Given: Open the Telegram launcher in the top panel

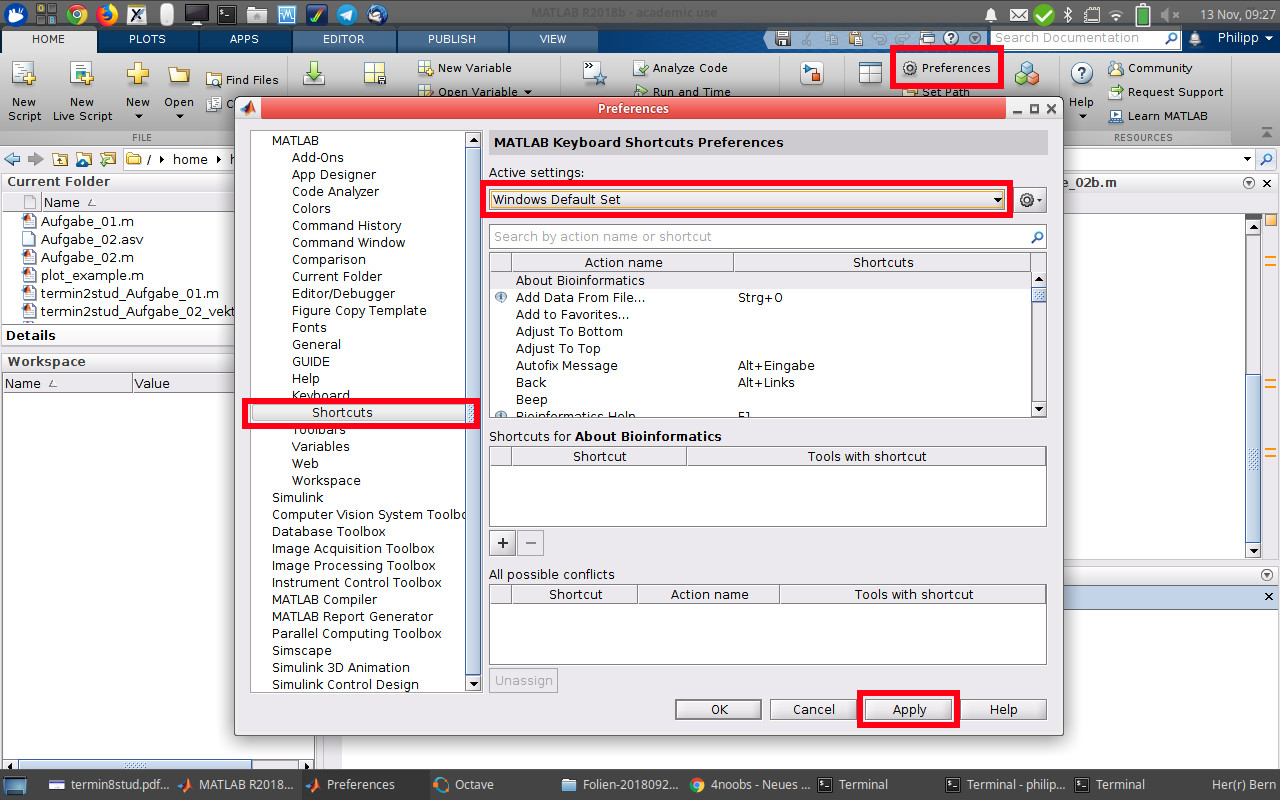Looking at the screenshot, I should point(346,14).
